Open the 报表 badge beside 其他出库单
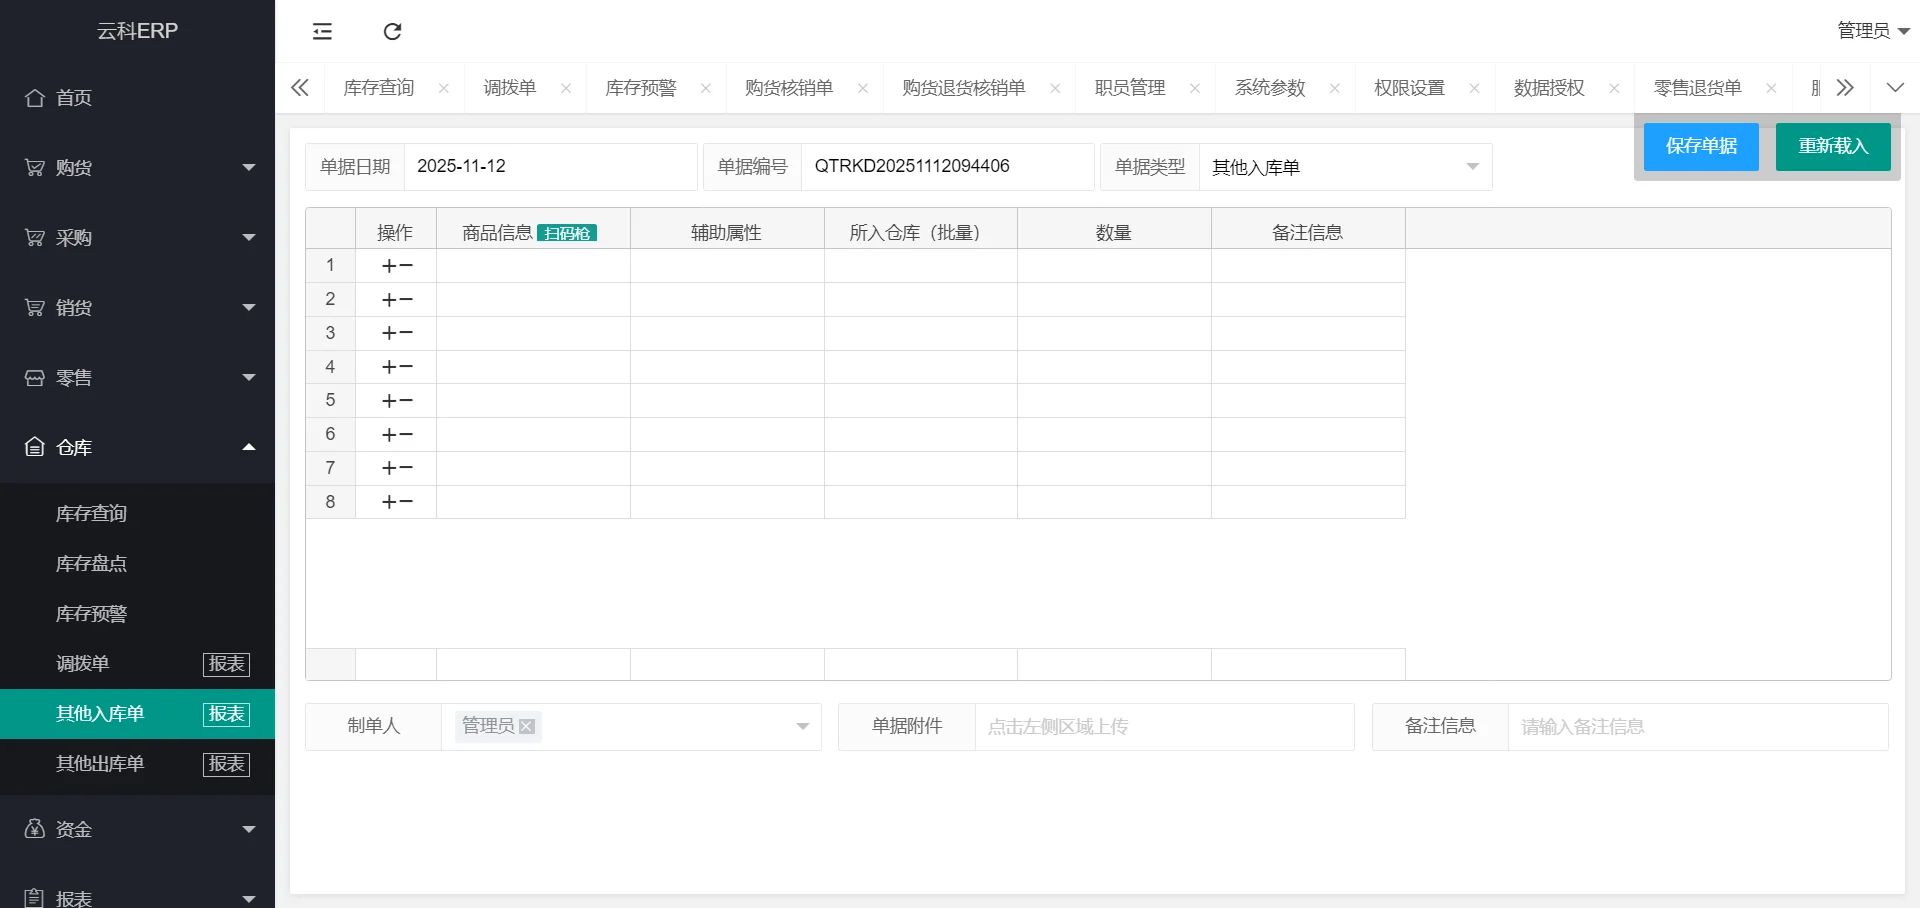 (226, 764)
